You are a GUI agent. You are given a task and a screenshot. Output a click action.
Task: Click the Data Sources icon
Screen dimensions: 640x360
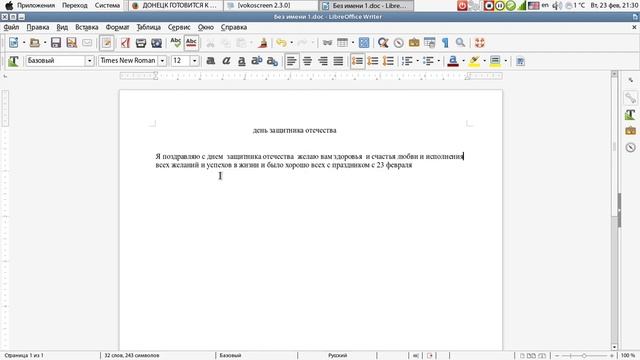point(429,43)
